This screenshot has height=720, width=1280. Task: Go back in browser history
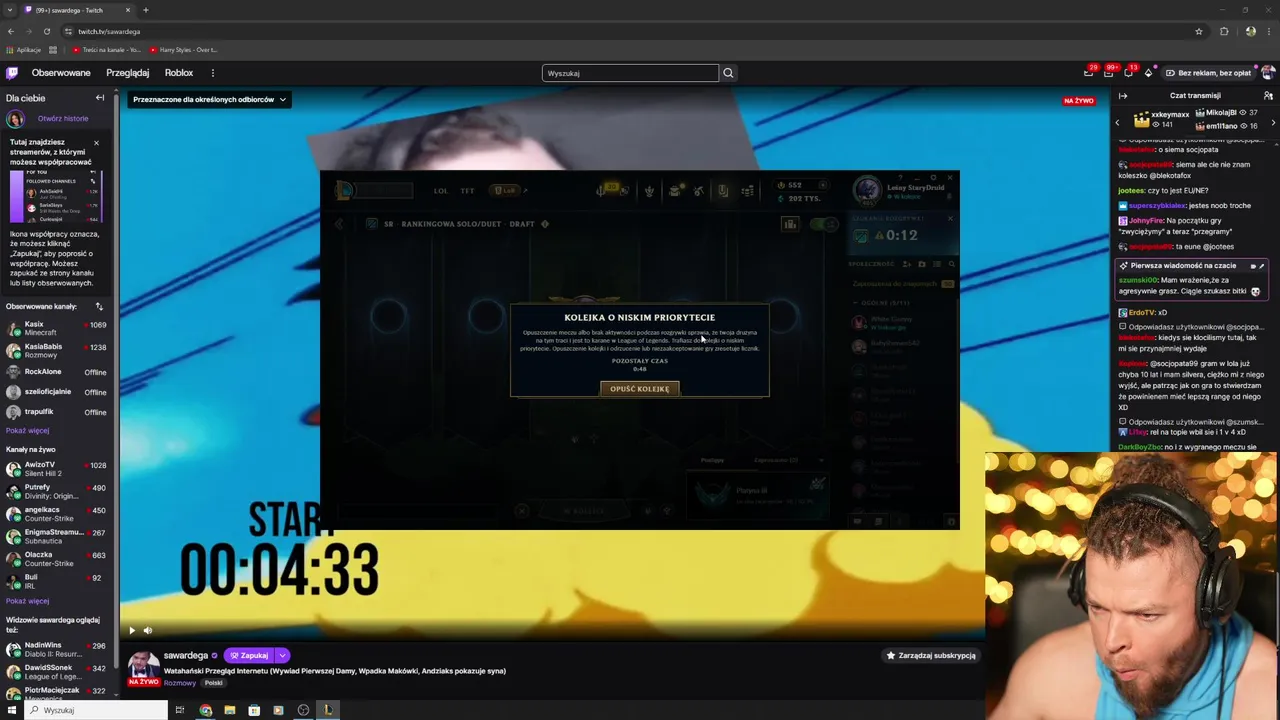tap(11, 31)
